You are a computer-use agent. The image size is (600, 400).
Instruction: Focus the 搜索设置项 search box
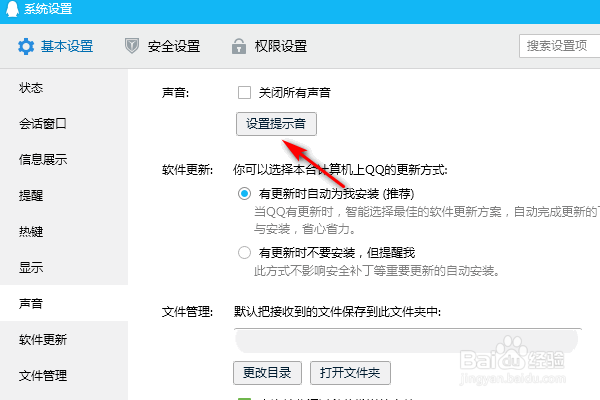pos(559,46)
